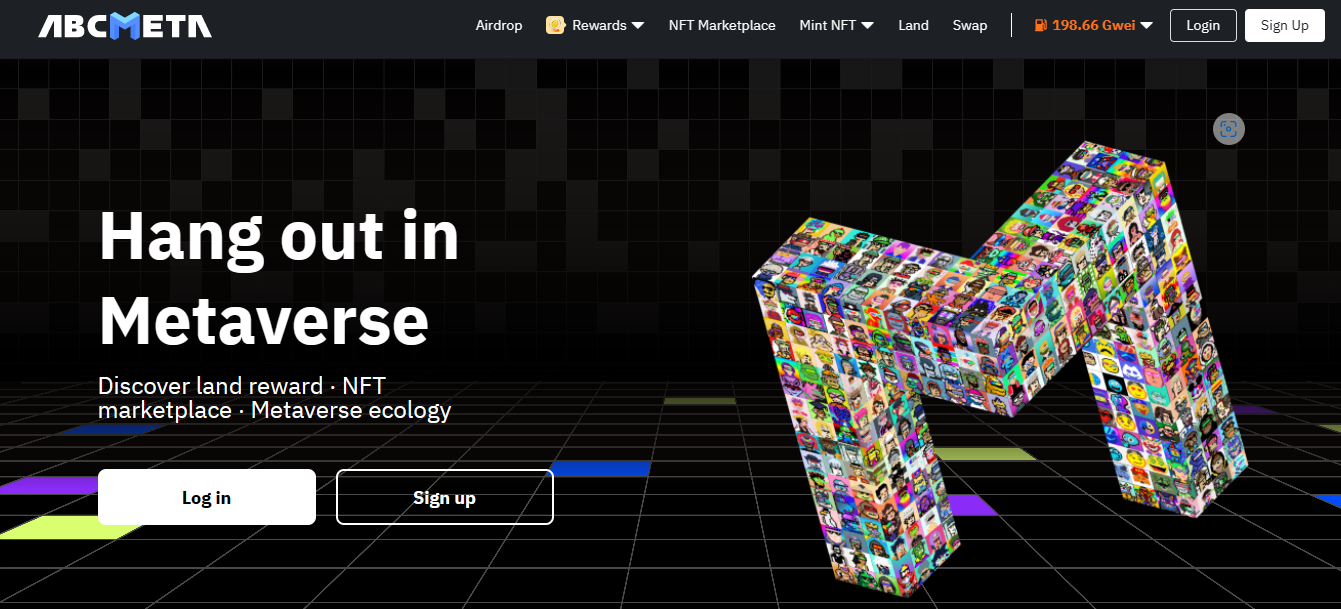
Task: Click the Rewards coin icon
Action: pos(556,26)
